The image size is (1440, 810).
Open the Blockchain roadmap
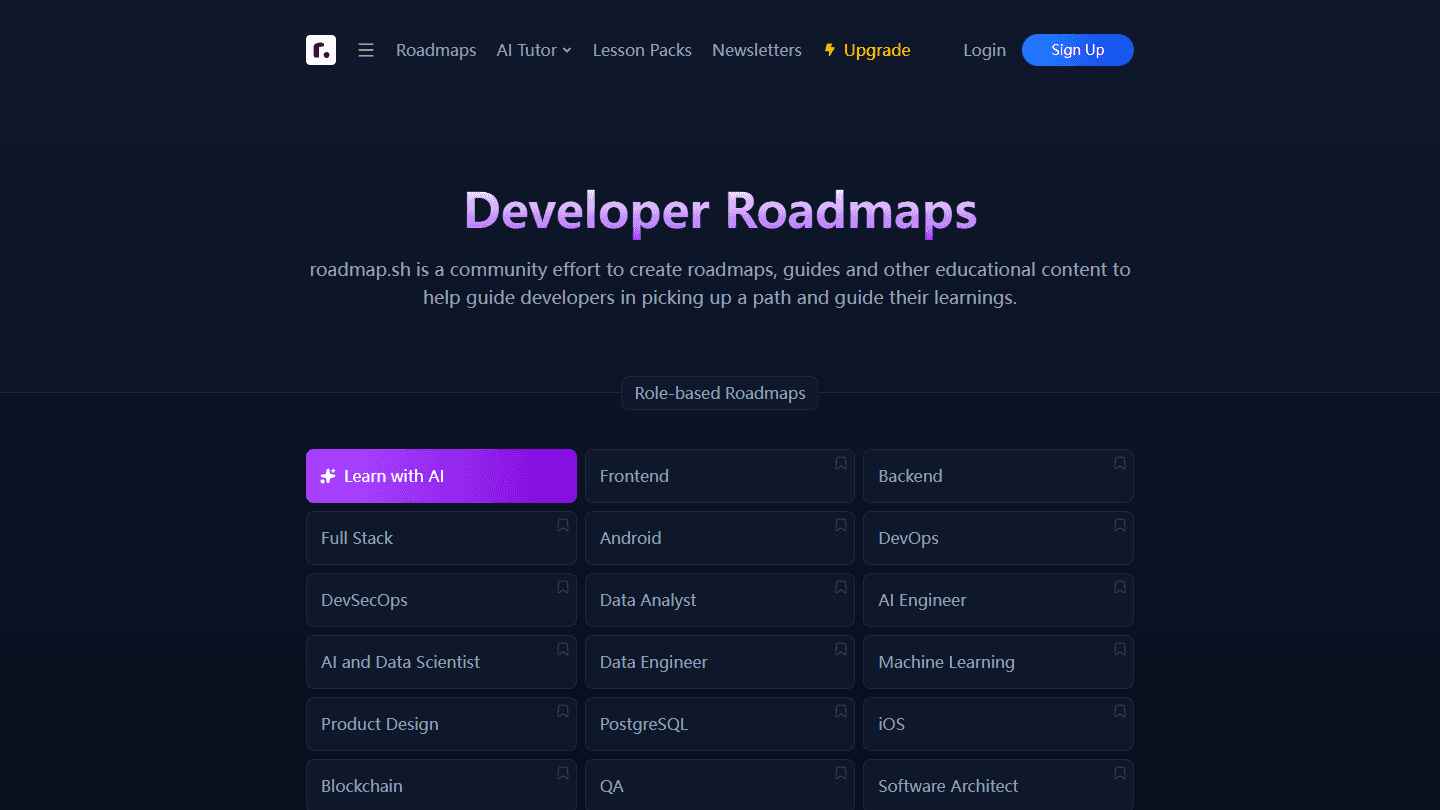point(441,785)
